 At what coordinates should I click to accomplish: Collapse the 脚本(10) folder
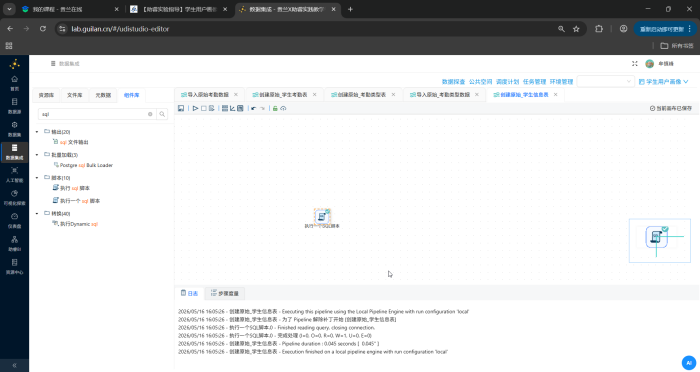(37, 178)
